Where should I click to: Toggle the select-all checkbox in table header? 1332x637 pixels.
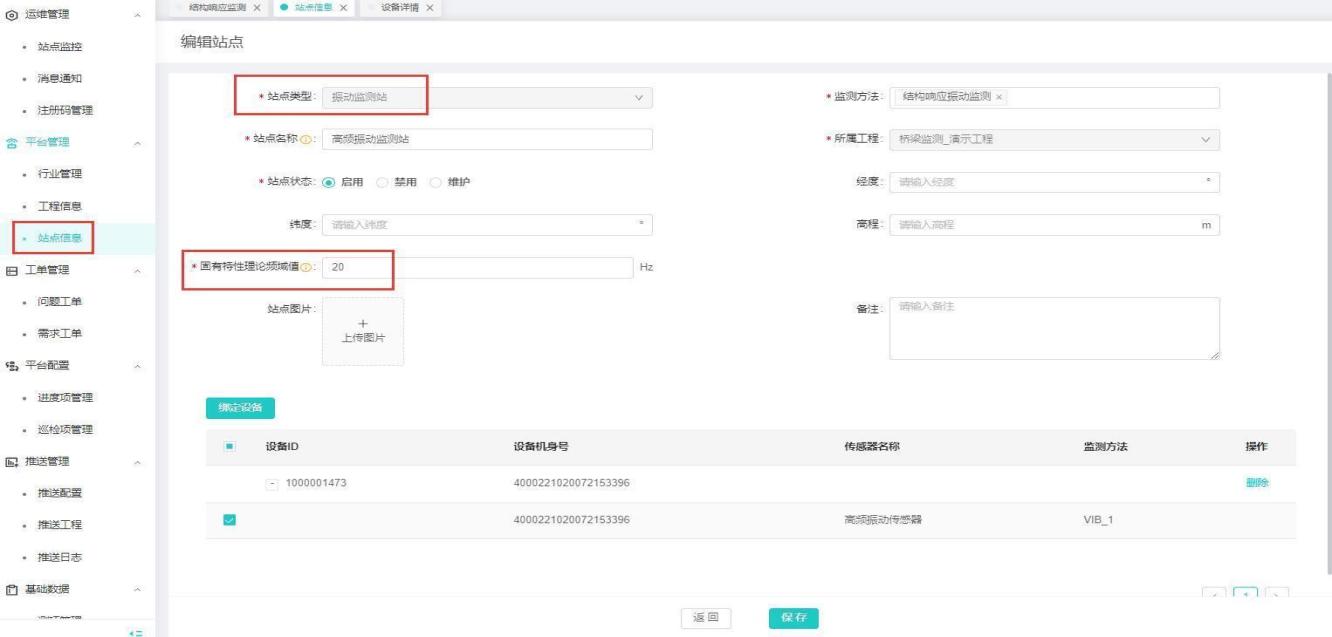(x=227, y=447)
